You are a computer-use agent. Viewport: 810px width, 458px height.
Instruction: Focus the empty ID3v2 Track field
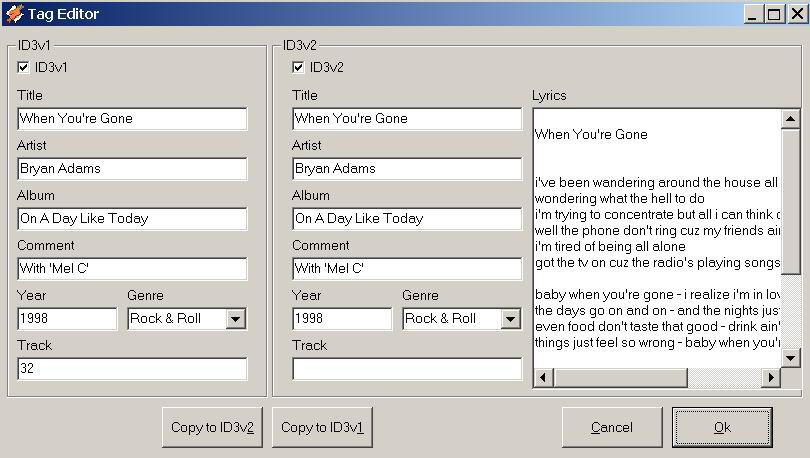point(407,369)
